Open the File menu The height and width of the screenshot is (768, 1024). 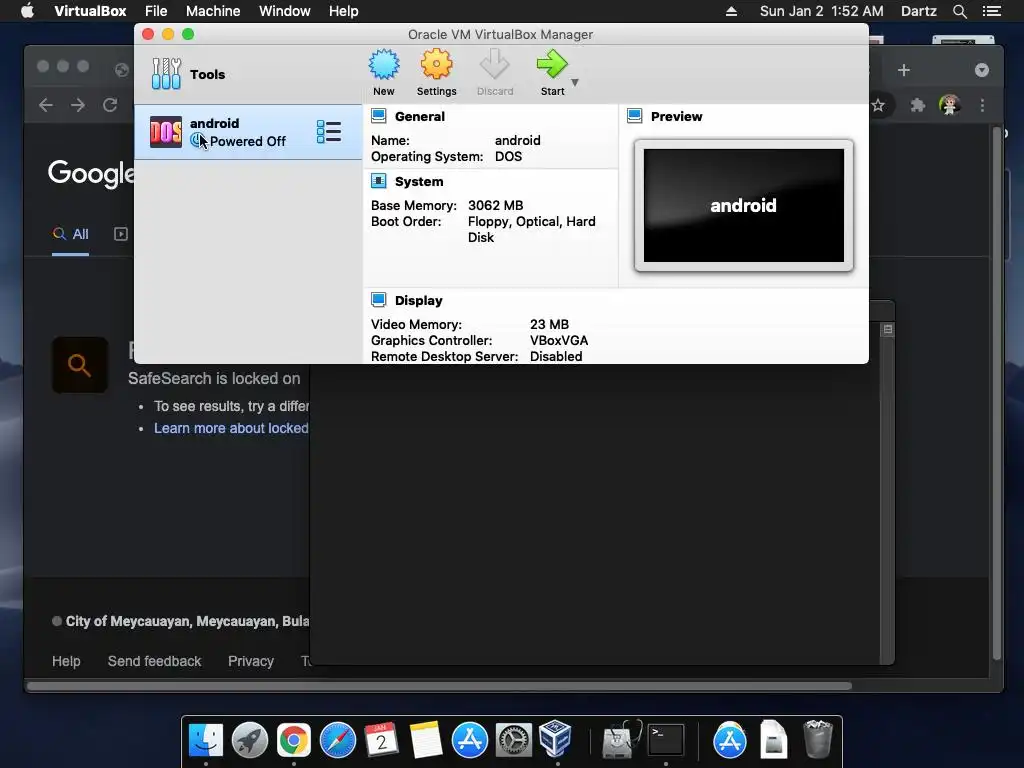pos(156,11)
